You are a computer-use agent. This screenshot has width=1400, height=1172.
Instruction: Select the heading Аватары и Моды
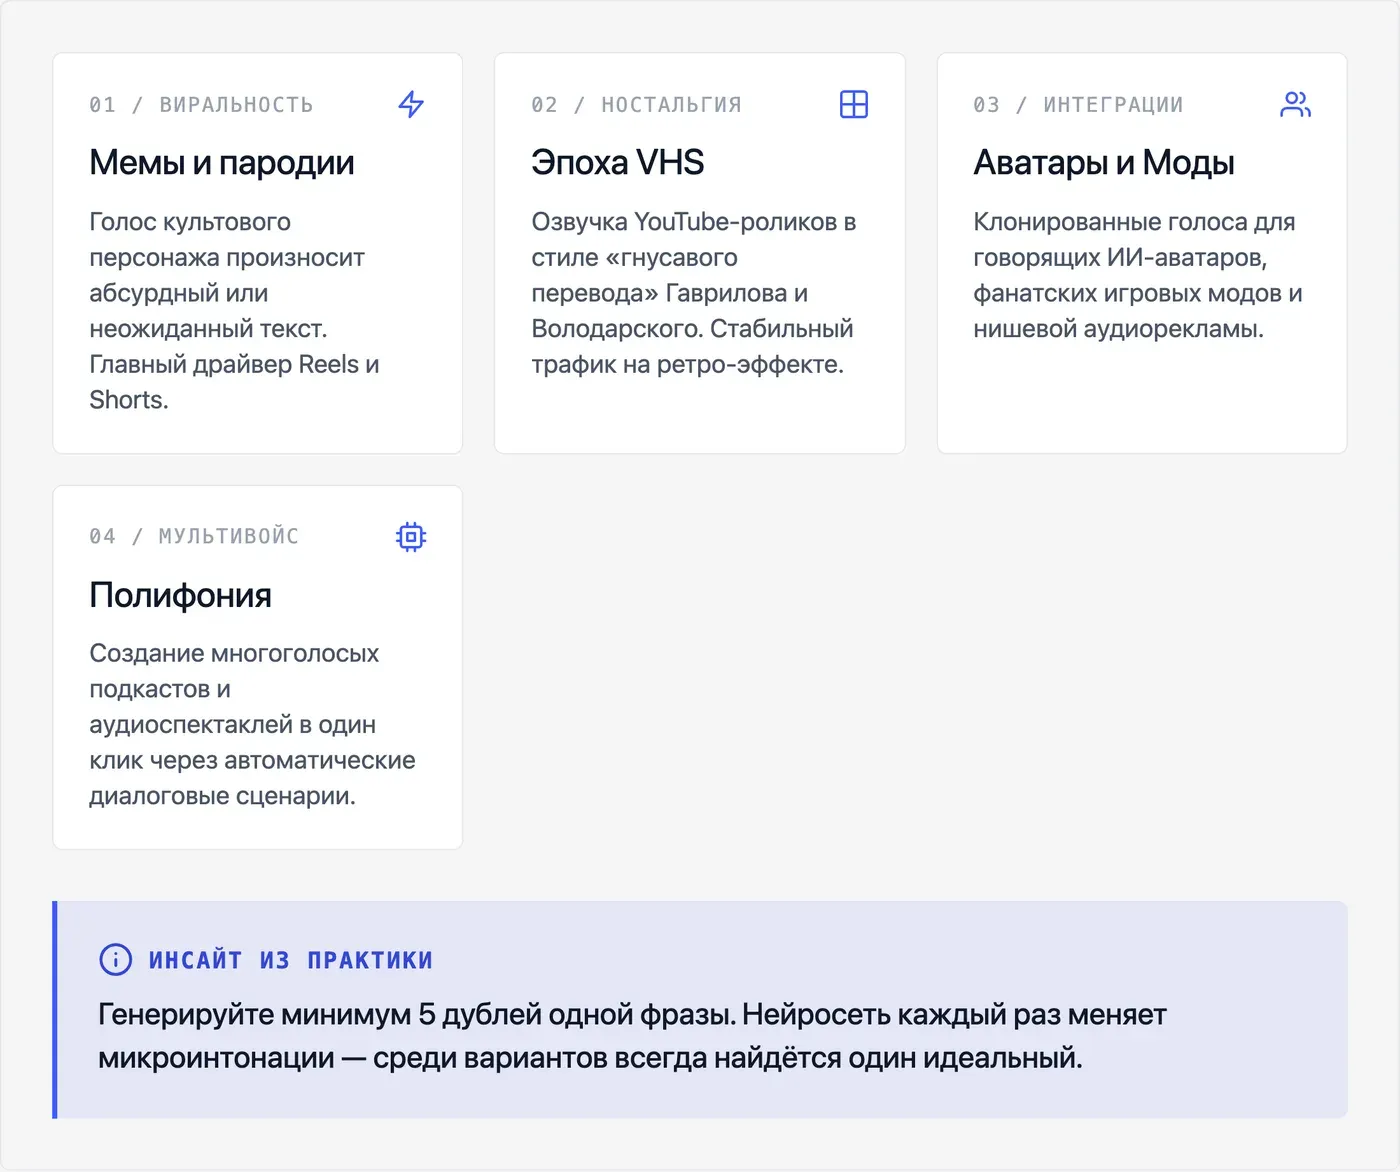coord(1104,162)
